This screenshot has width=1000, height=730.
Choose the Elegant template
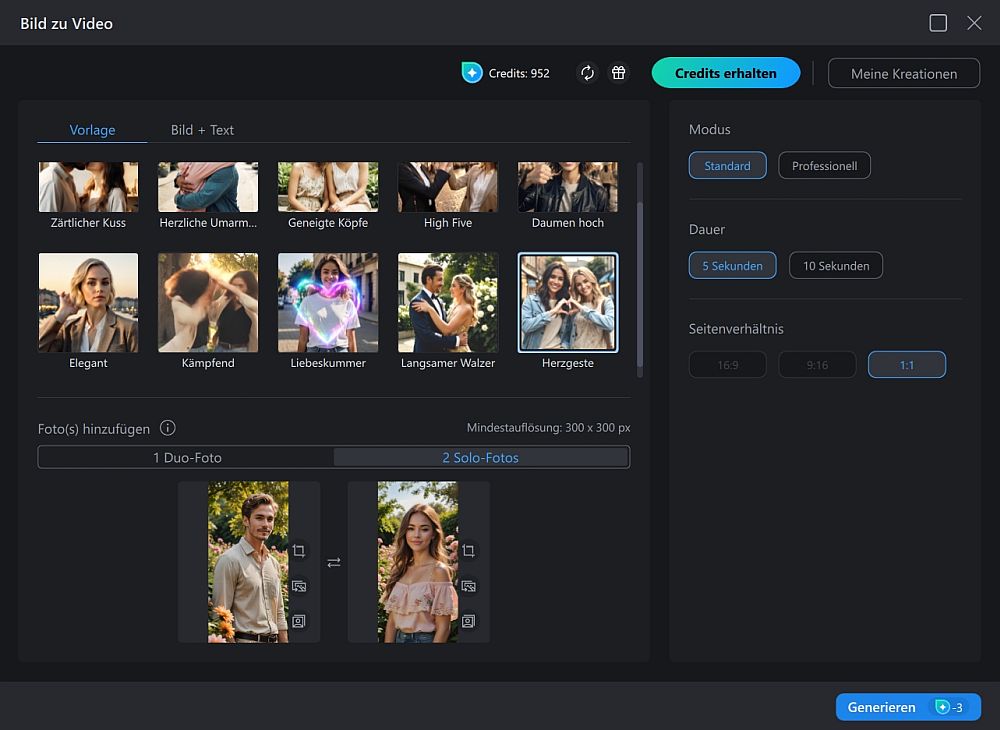click(x=89, y=311)
